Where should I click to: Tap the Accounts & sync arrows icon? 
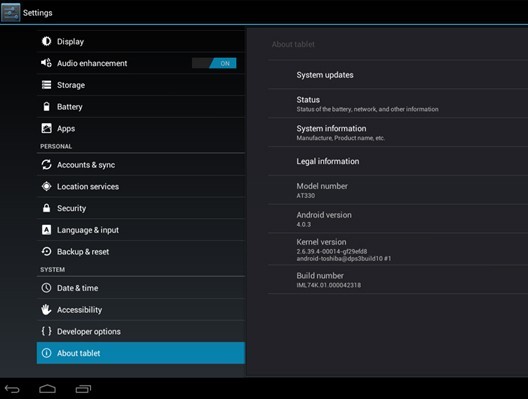(x=46, y=165)
